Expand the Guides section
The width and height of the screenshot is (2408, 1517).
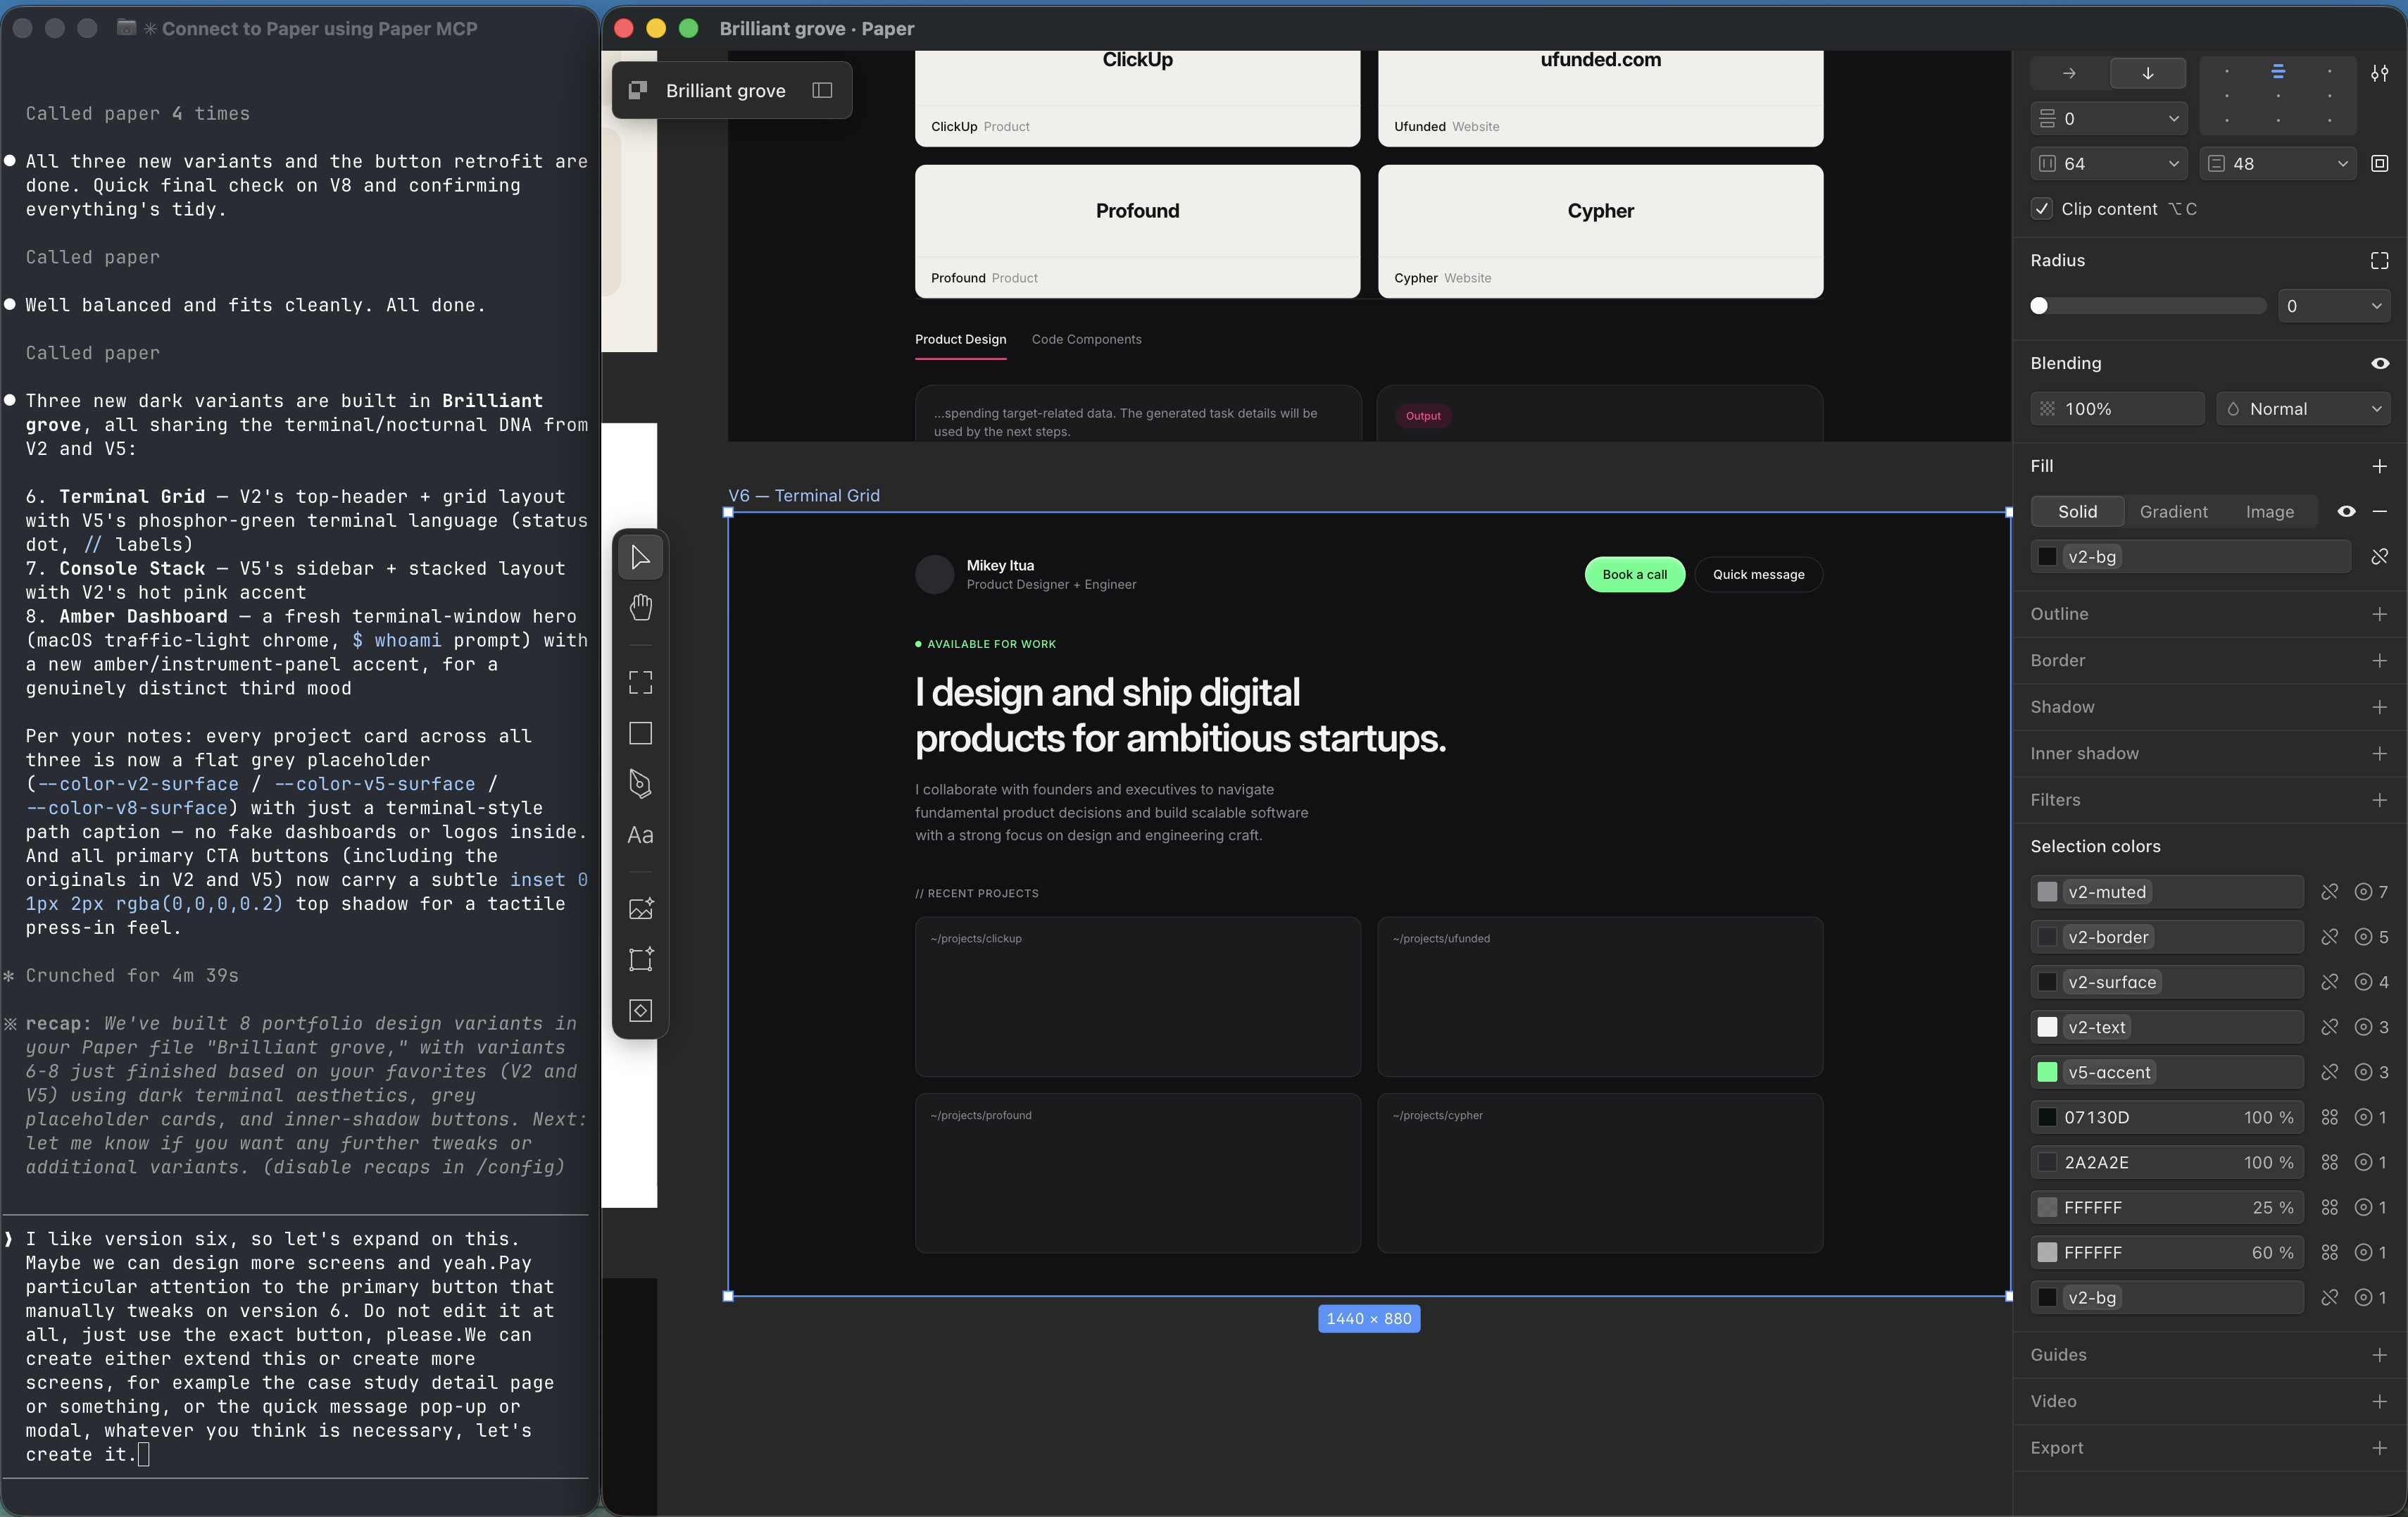coord(2379,1354)
